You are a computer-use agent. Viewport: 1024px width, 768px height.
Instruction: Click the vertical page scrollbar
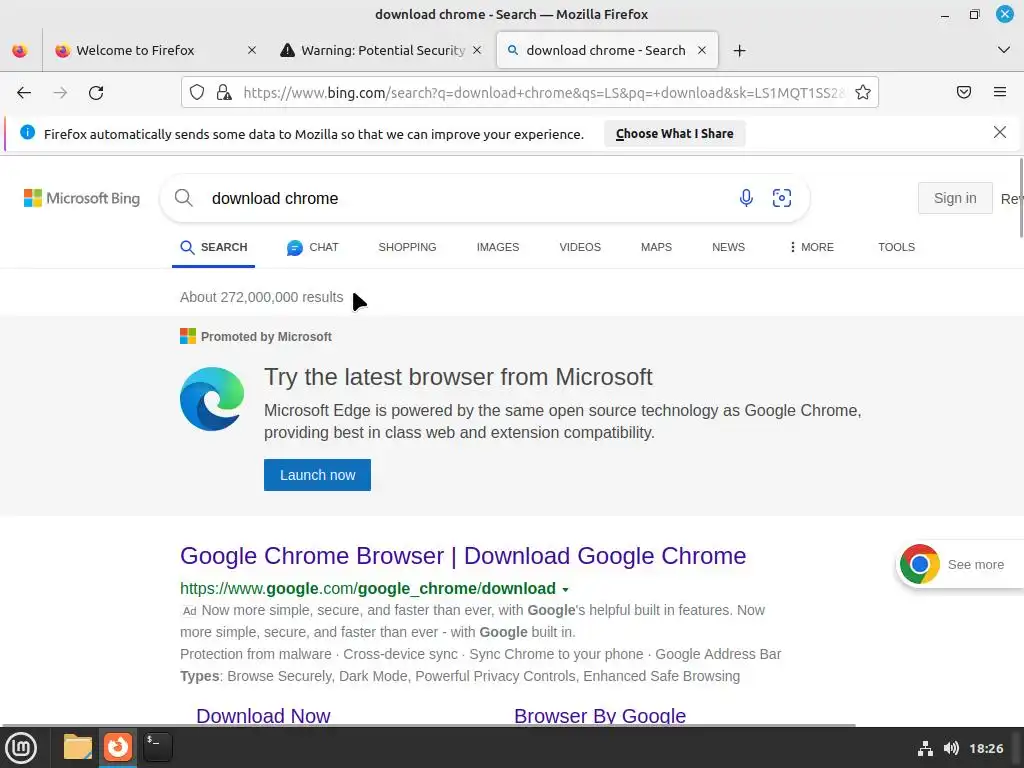(1021, 197)
